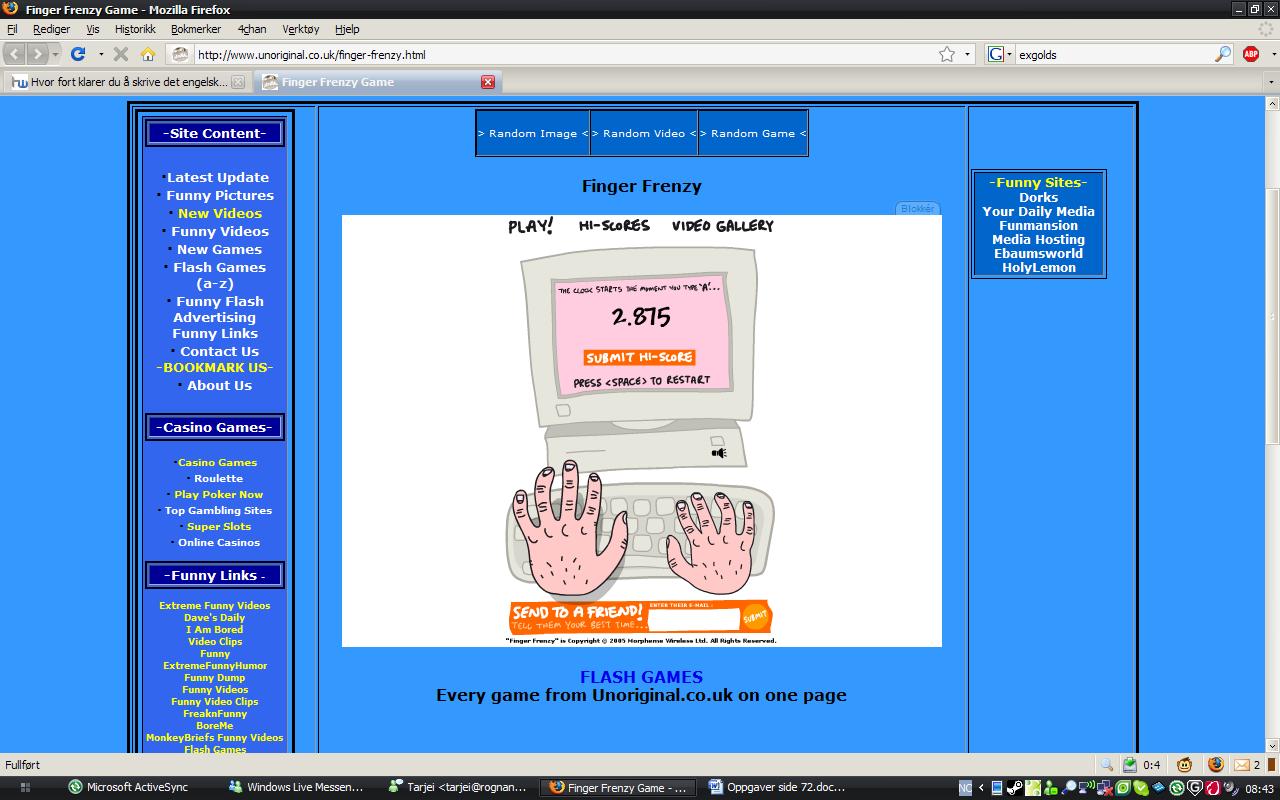
Task: Go back with the browser Back arrow
Action: (x=16, y=54)
